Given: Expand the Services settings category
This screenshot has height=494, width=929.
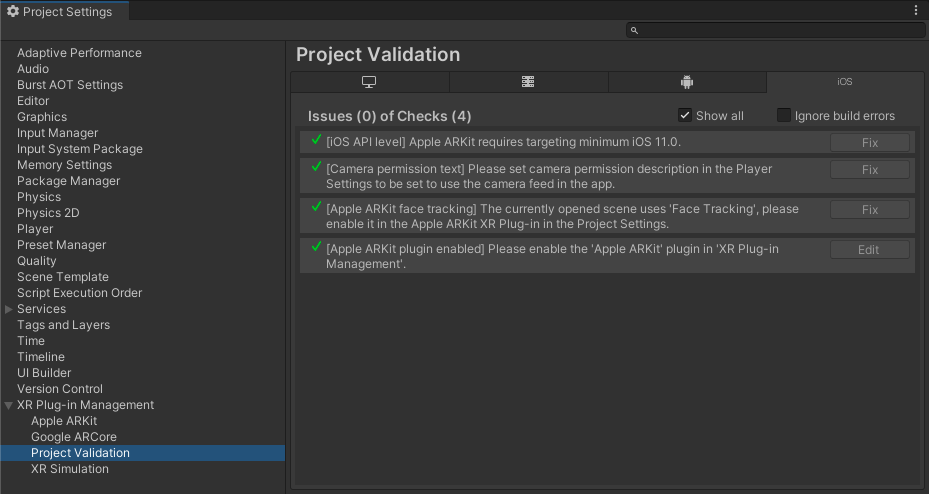Looking at the screenshot, I should click(x=9, y=309).
